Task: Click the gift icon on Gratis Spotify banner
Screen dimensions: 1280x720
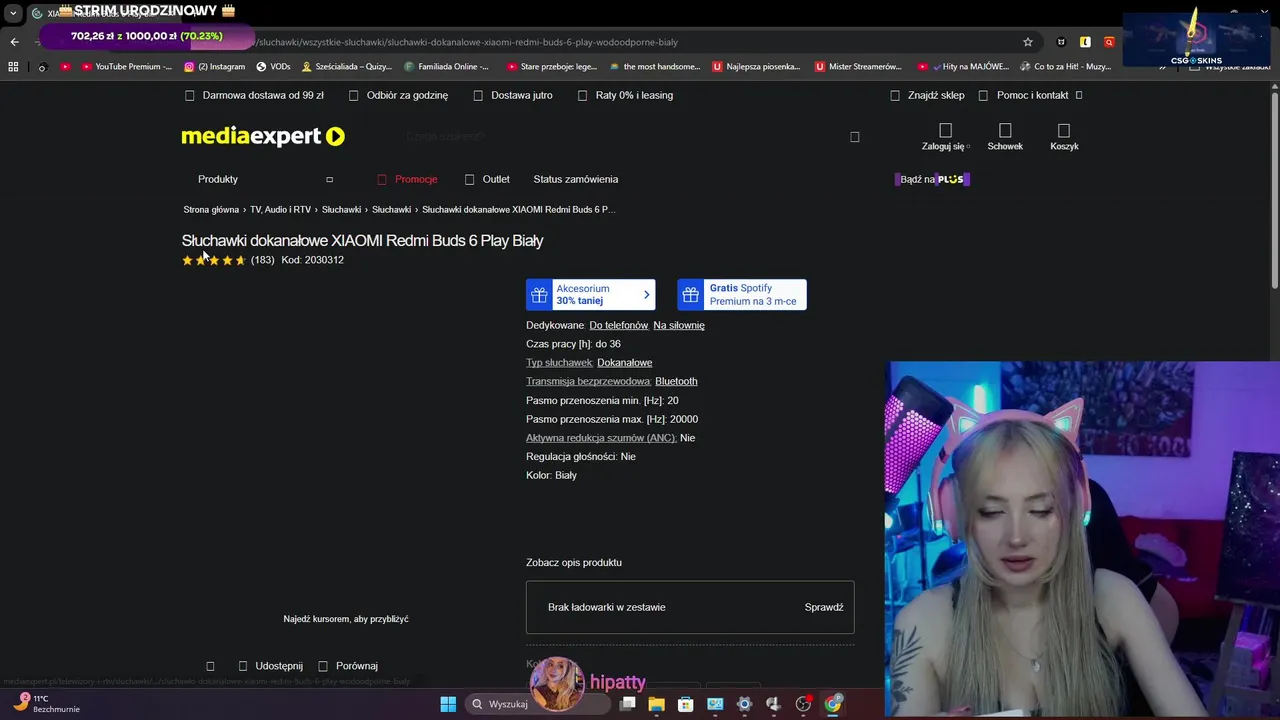Action: 690,295
